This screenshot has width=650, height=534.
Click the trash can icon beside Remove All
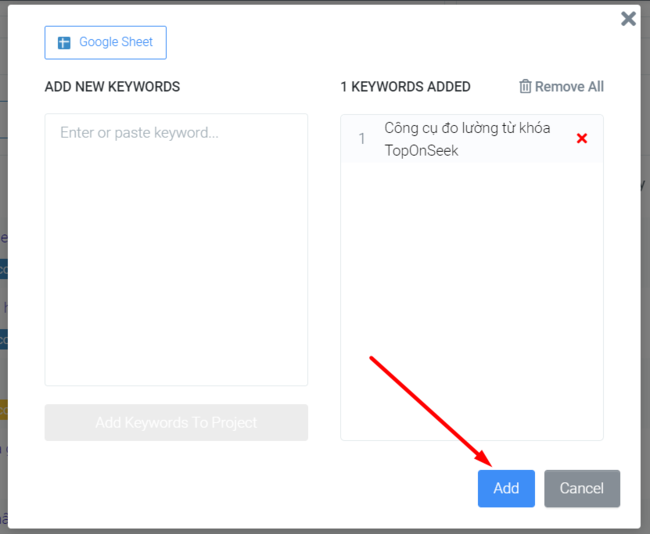tap(525, 87)
